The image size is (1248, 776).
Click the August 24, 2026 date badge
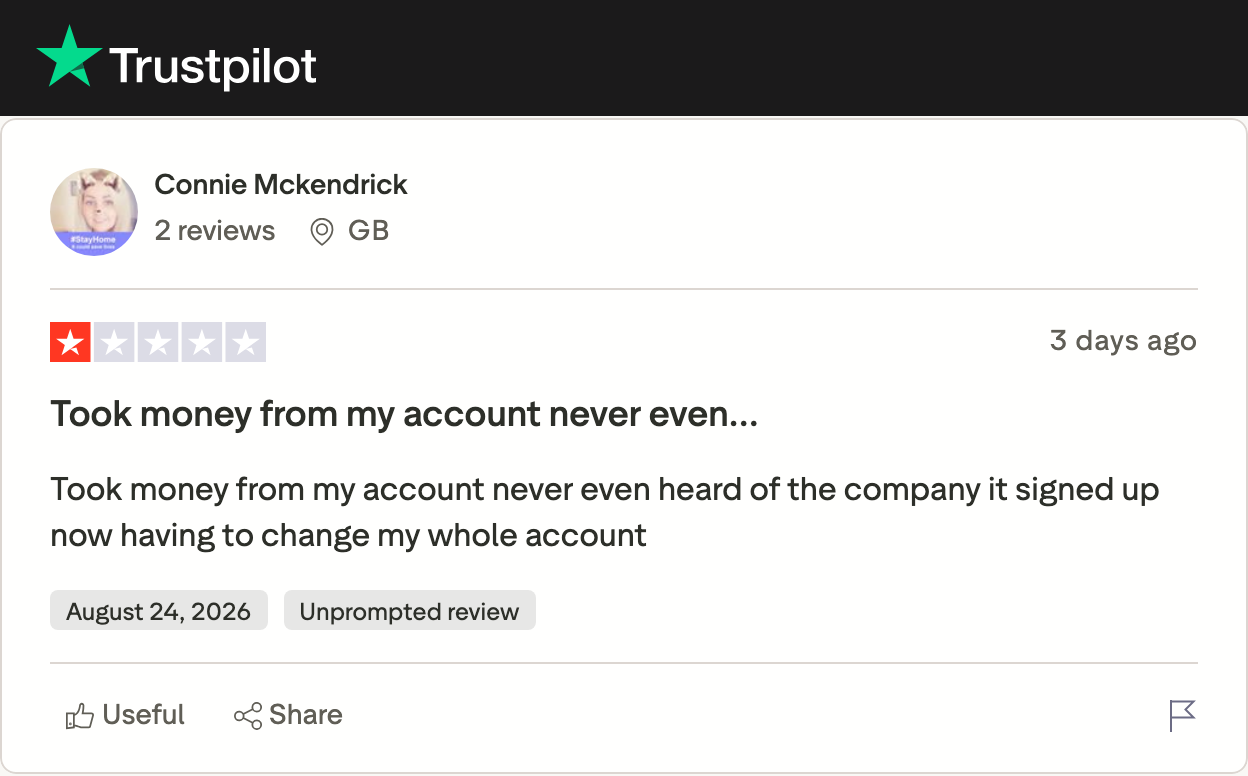[x=159, y=611]
